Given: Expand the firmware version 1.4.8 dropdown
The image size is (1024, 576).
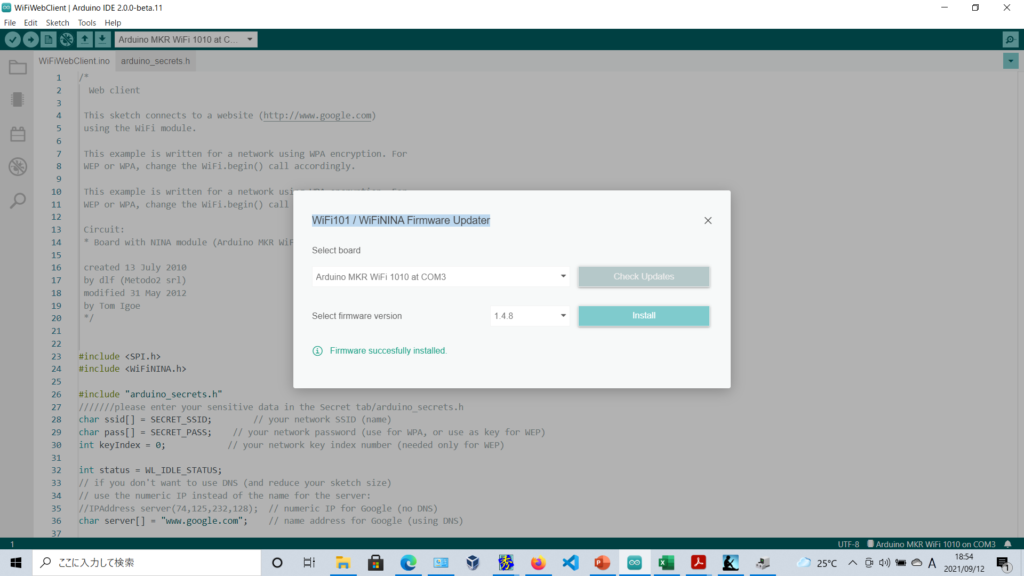Looking at the screenshot, I should [x=530, y=316].
